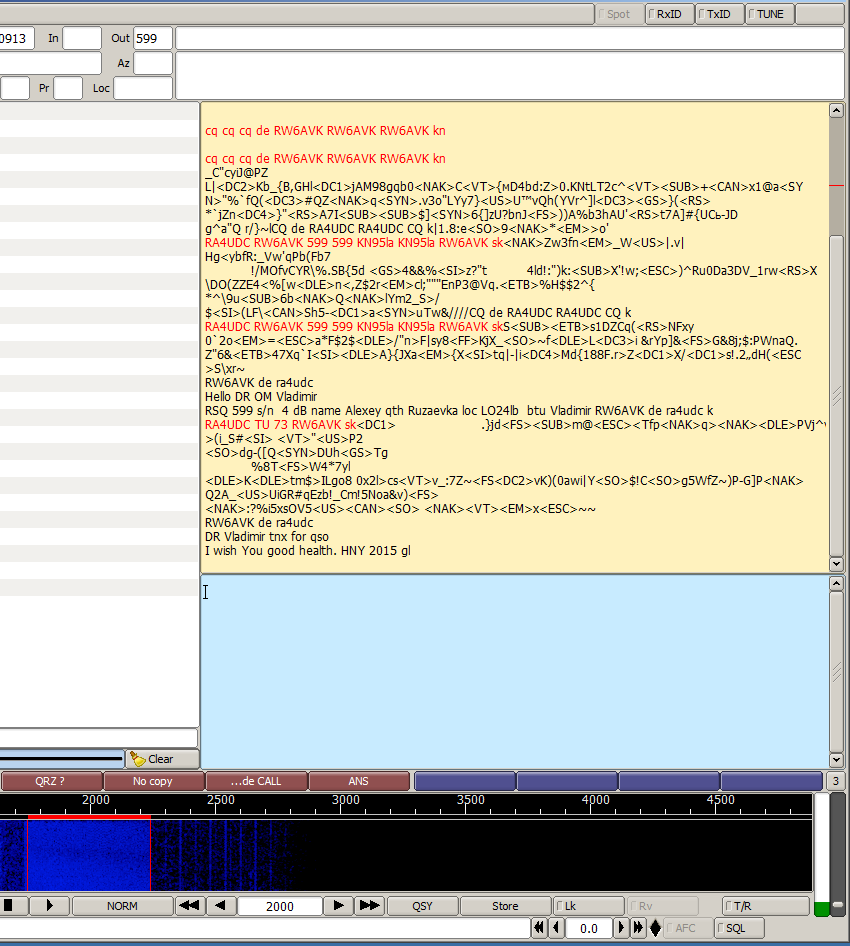Enable the Lk frequency lock
Viewport: 850px width, 946px height.
click(x=590, y=906)
